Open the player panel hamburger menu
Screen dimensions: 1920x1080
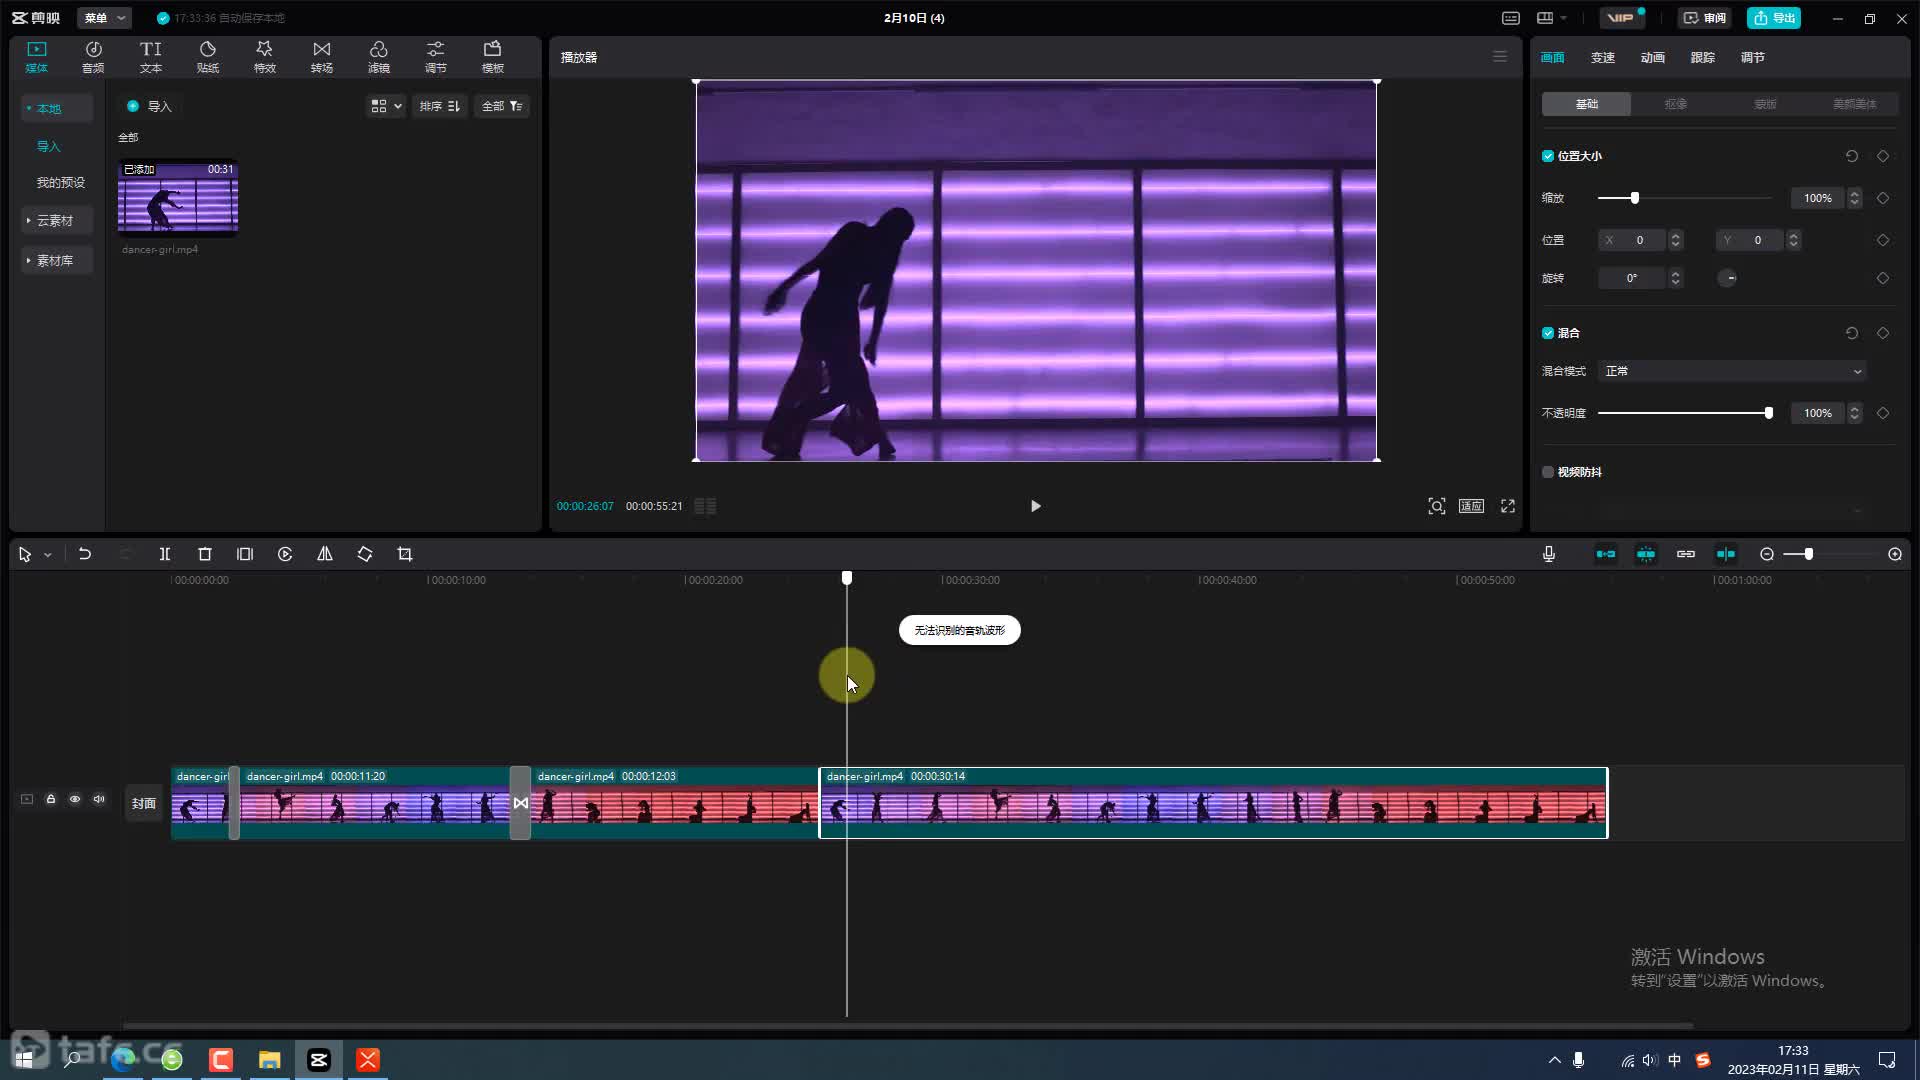(x=1500, y=57)
